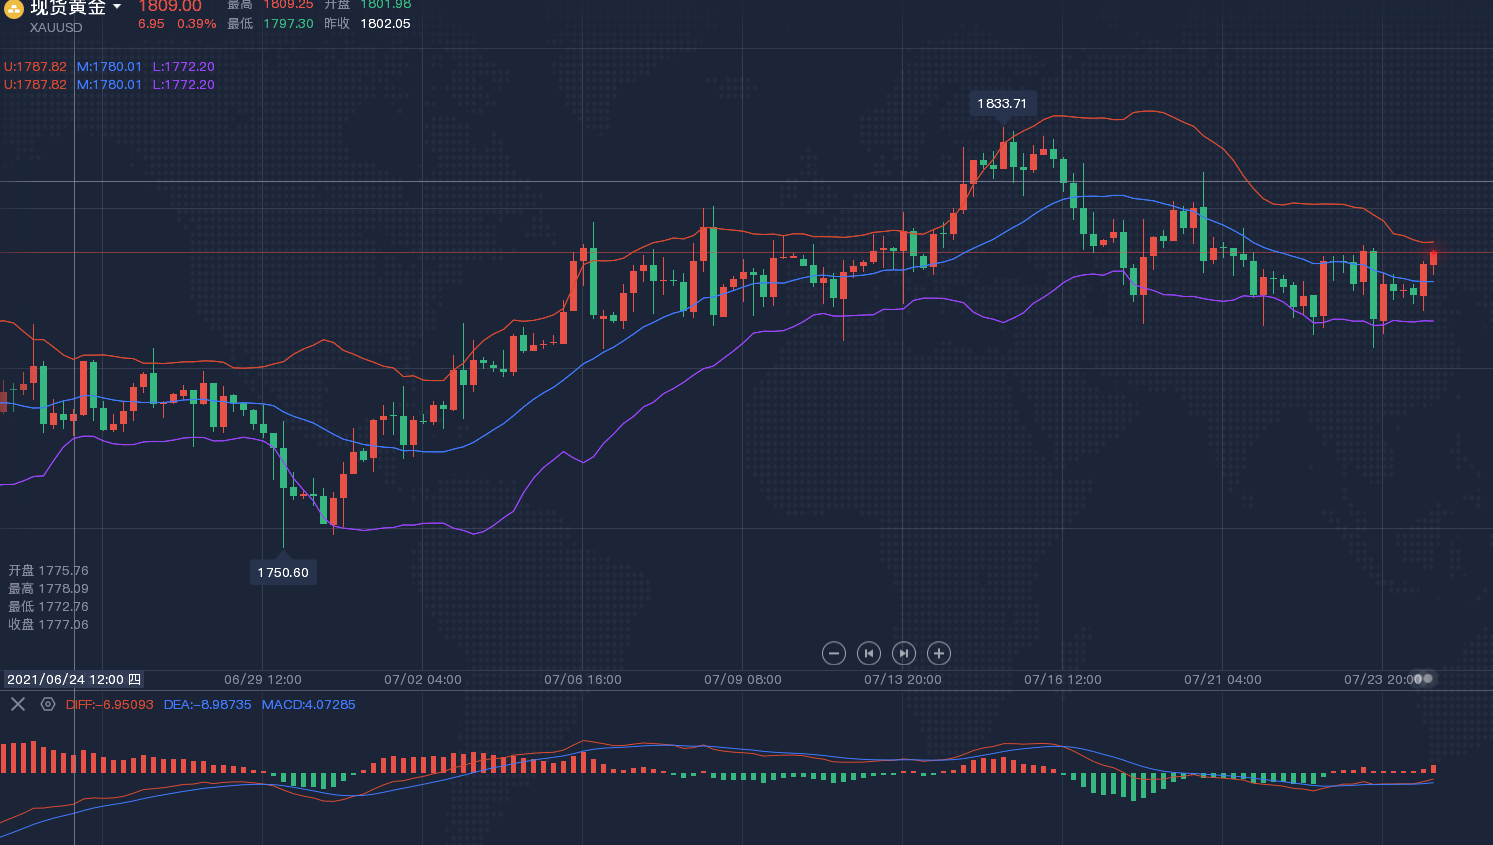The height and width of the screenshot is (845, 1493).
Task: Click the glowing latest-price dot on chart
Action: [1433, 254]
